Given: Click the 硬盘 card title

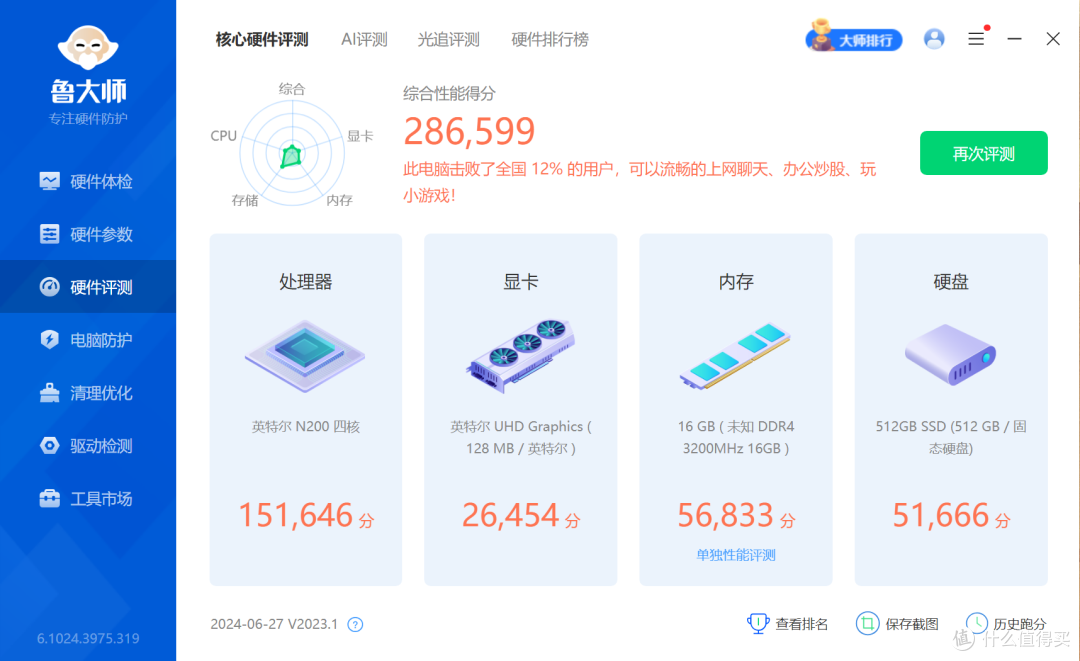Looking at the screenshot, I should pos(951,282).
